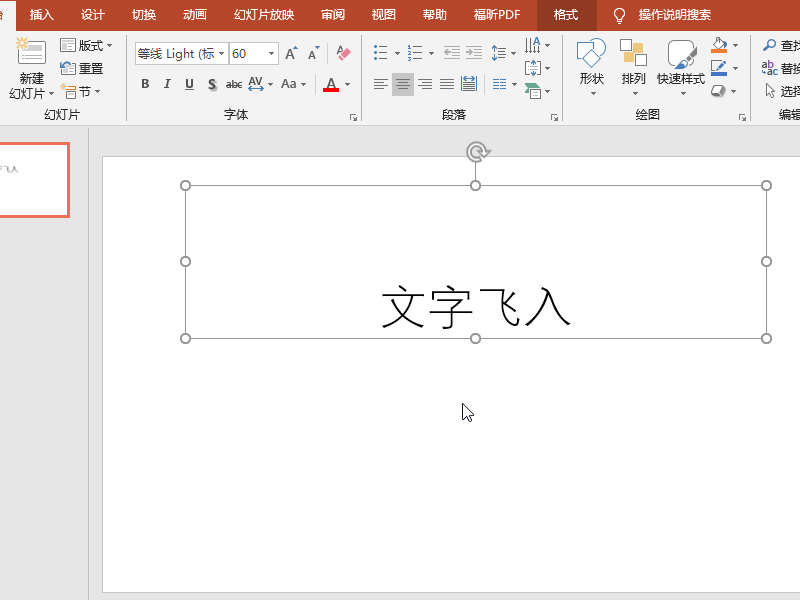Open the Section (节) dropdown
The width and height of the screenshot is (800, 600).
80,91
